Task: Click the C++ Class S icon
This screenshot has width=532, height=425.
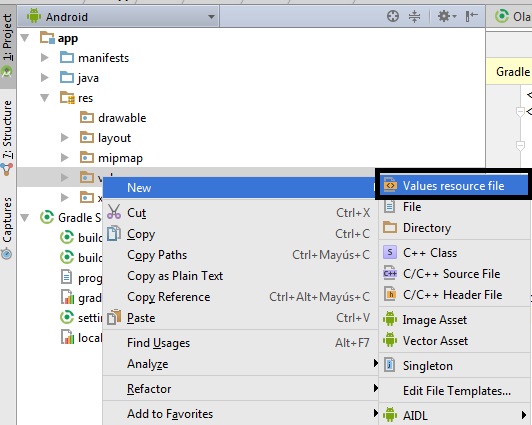Action: pos(390,252)
